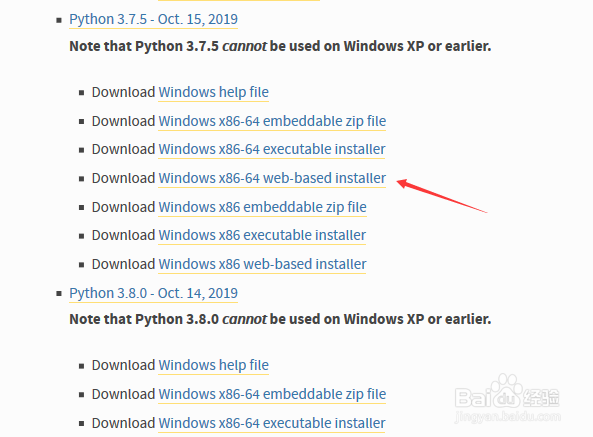Click Windows x86-64 web-based installer link
The height and width of the screenshot is (437, 593).
pos(272,178)
